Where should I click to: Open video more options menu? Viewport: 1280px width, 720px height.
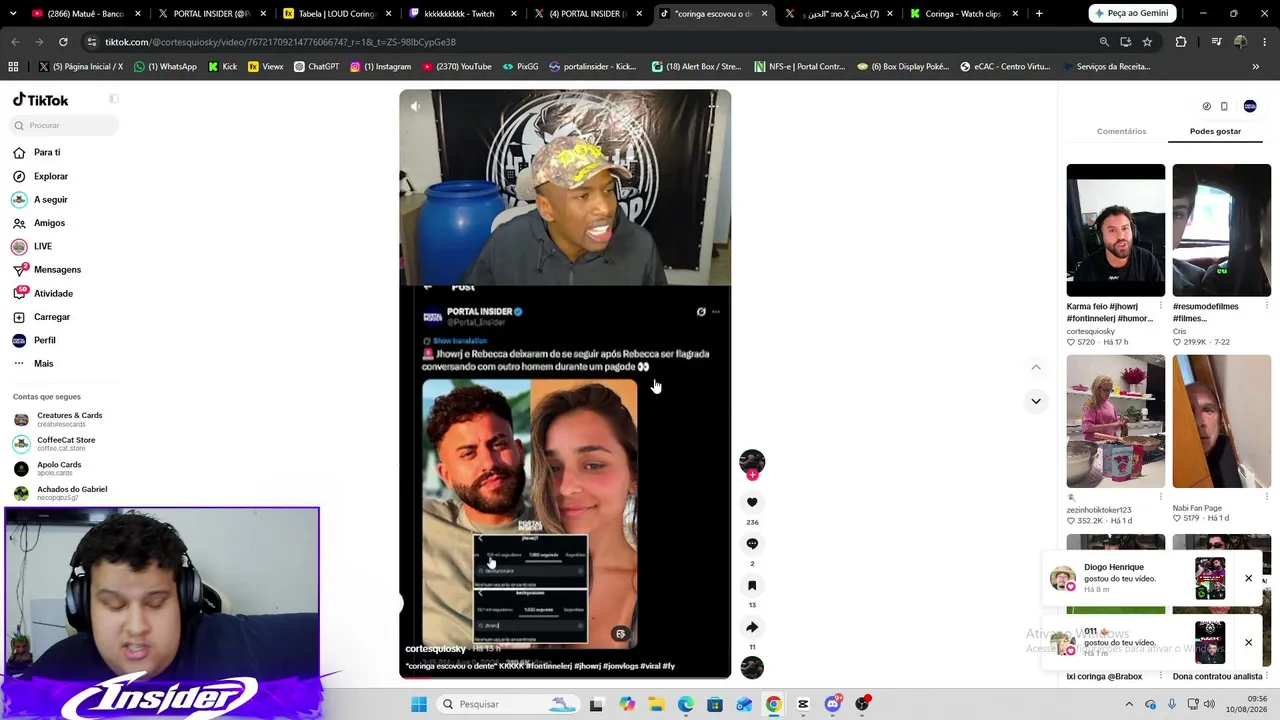714,106
